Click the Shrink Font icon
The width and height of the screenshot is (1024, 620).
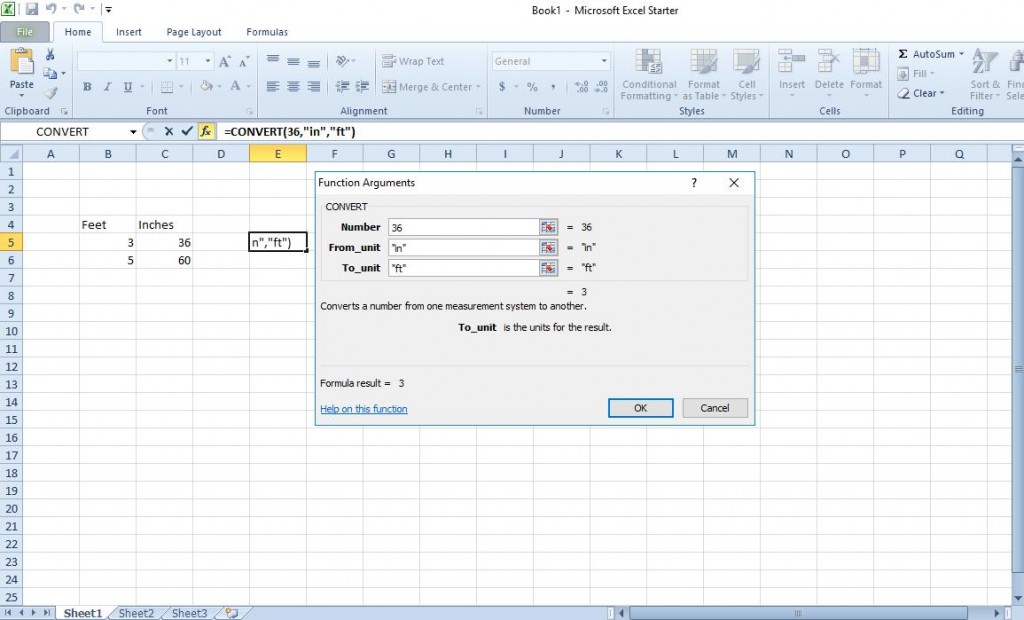(244, 61)
